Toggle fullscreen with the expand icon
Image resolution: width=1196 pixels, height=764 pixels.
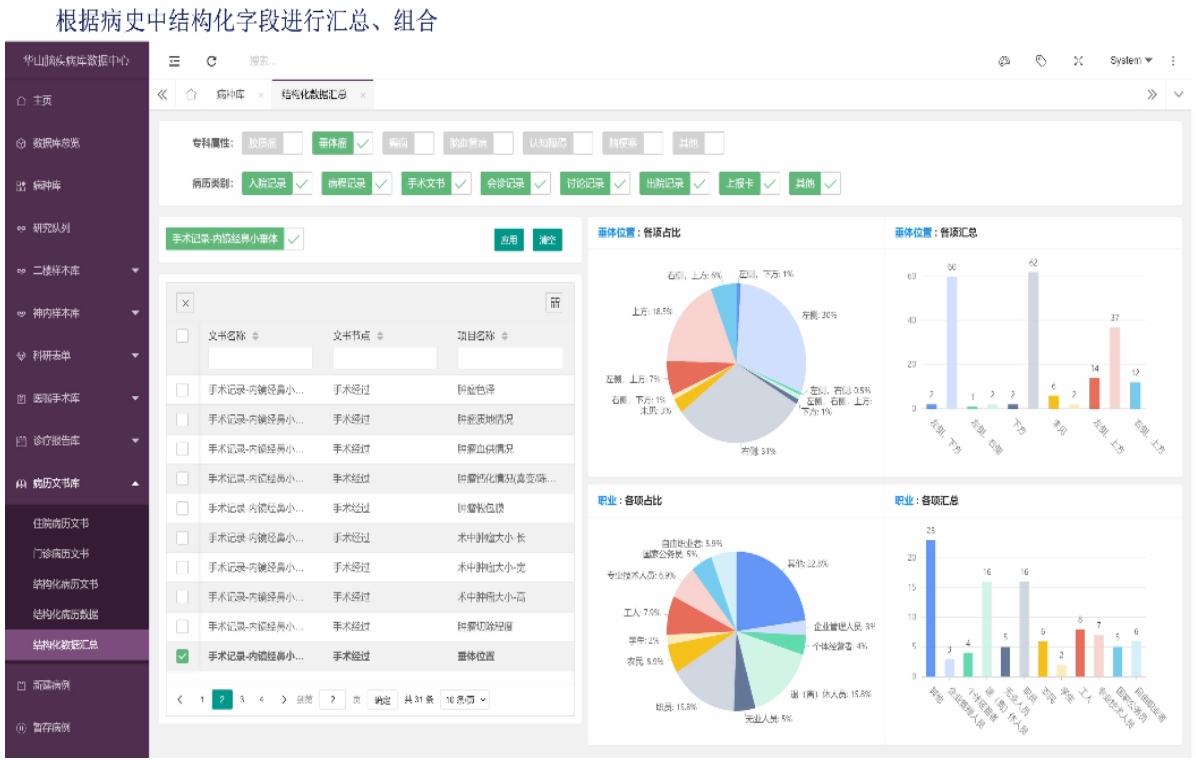[1079, 61]
